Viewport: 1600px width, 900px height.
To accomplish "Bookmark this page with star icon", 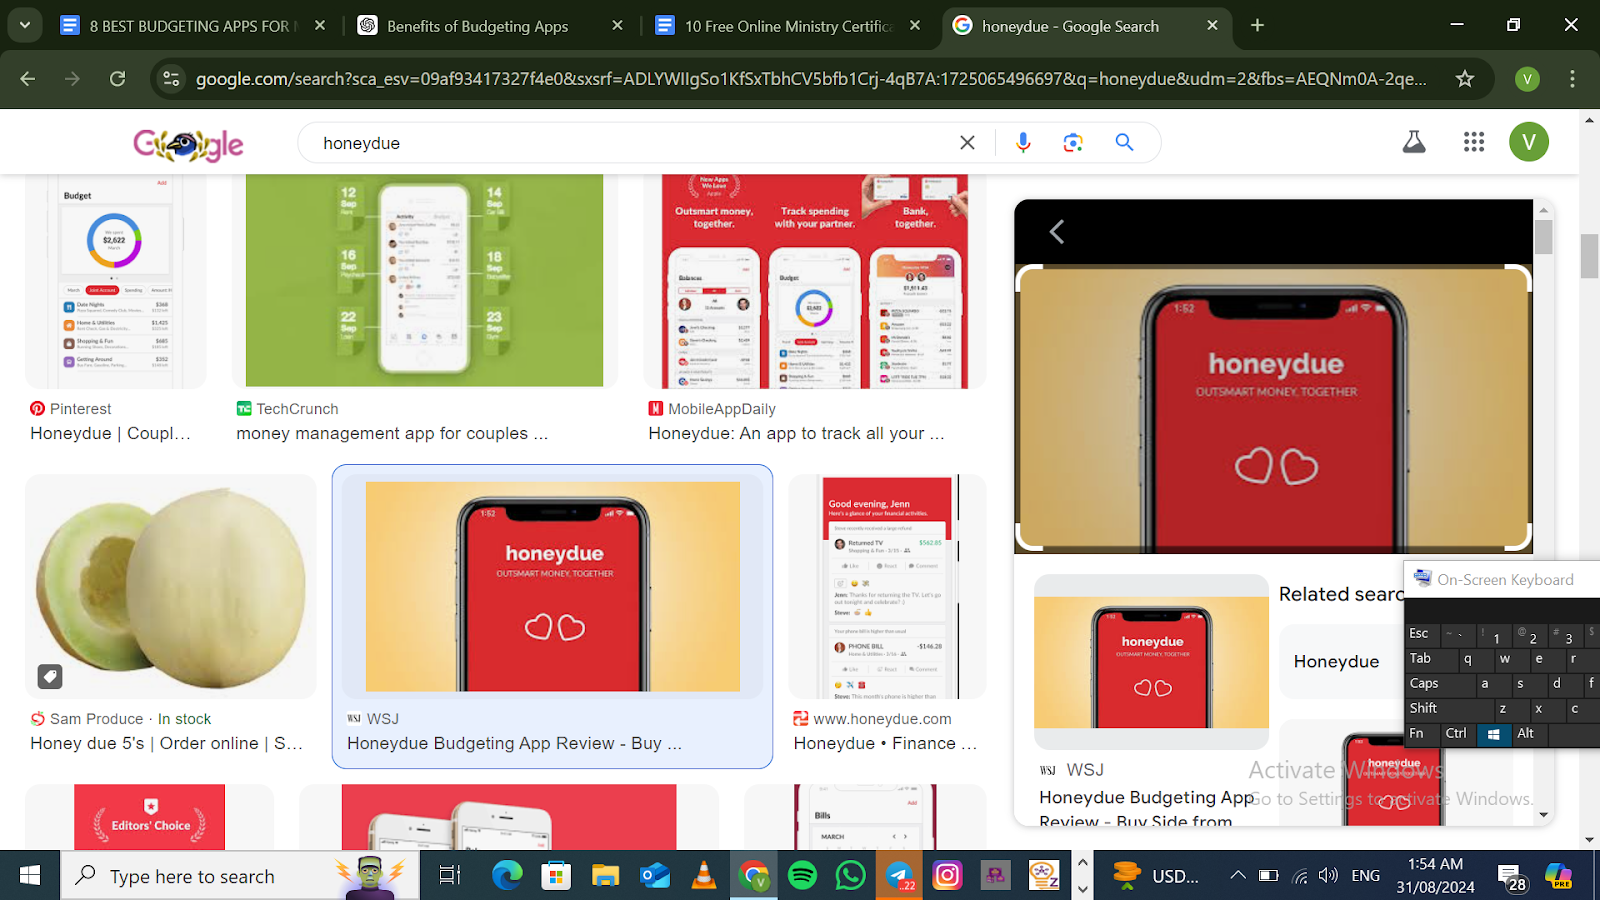I will pos(1465,78).
